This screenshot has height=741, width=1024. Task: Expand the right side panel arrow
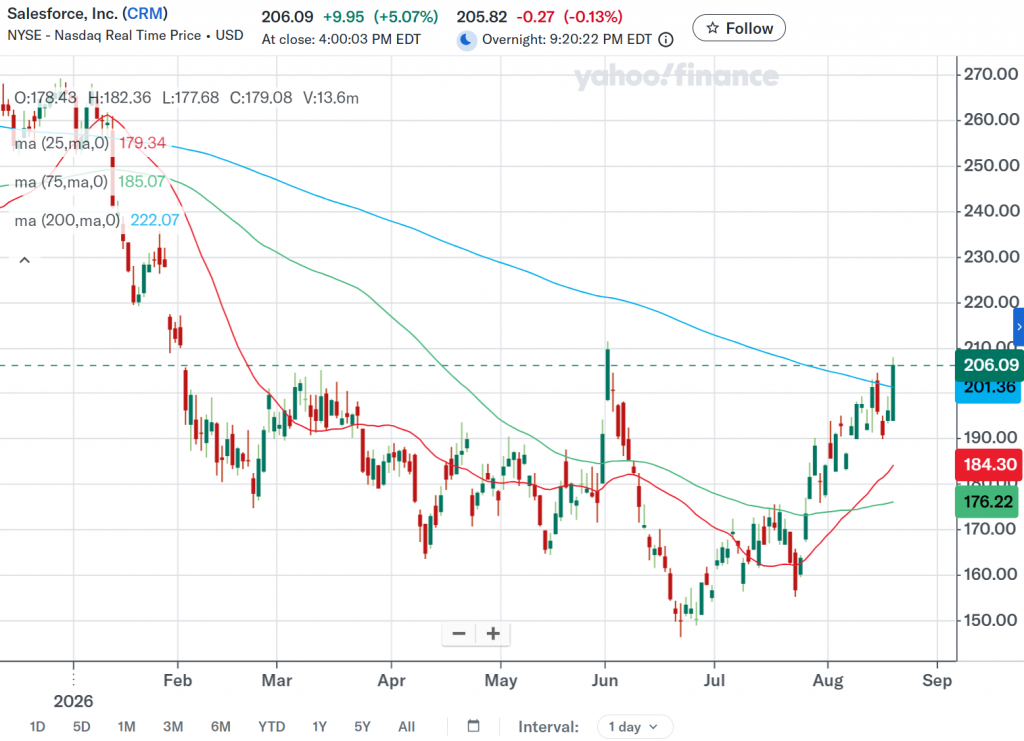[x=1019, y=327]
